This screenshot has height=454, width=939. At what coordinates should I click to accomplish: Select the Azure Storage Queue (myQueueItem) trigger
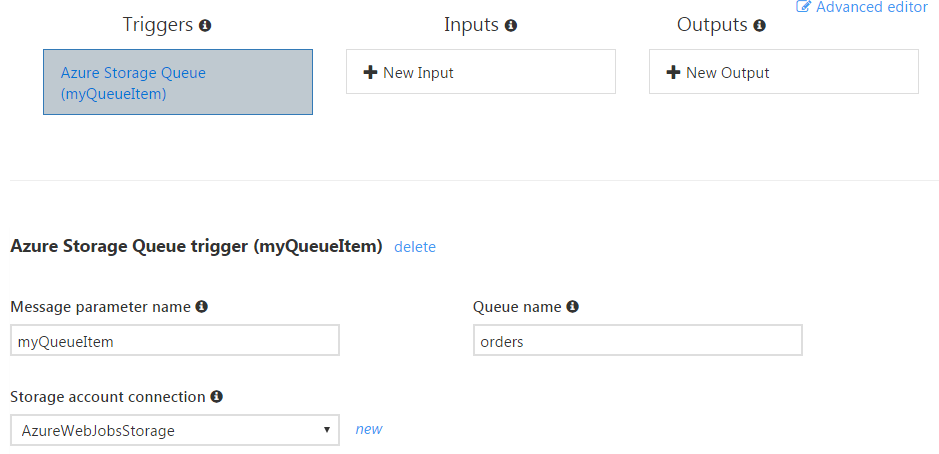177,83
